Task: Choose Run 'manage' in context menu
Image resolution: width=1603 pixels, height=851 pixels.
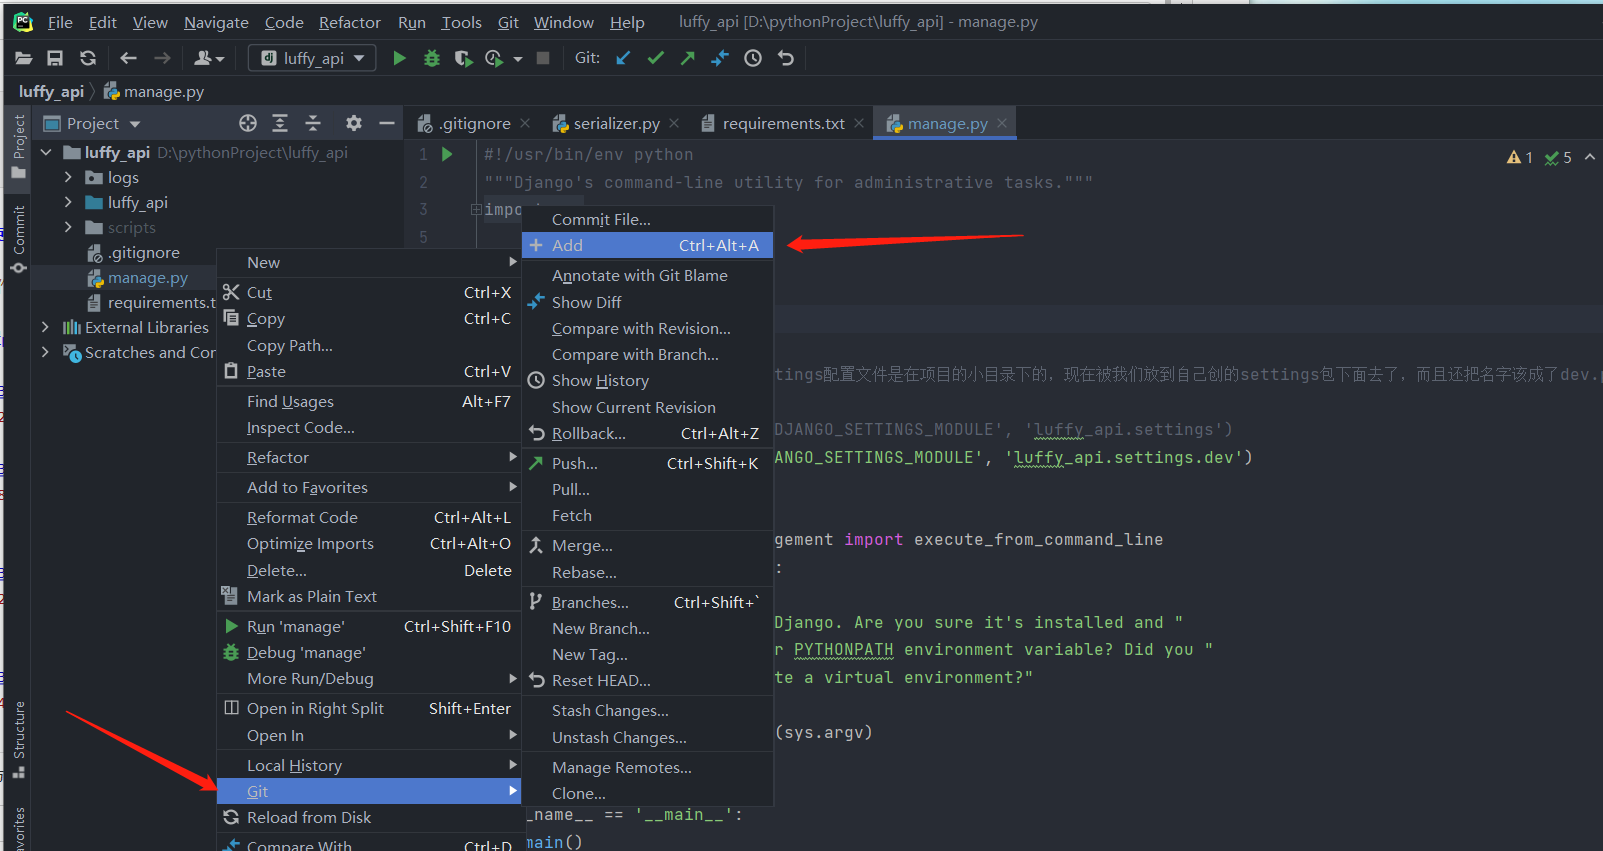Action: pyautogui.click(x=368, y=626)
